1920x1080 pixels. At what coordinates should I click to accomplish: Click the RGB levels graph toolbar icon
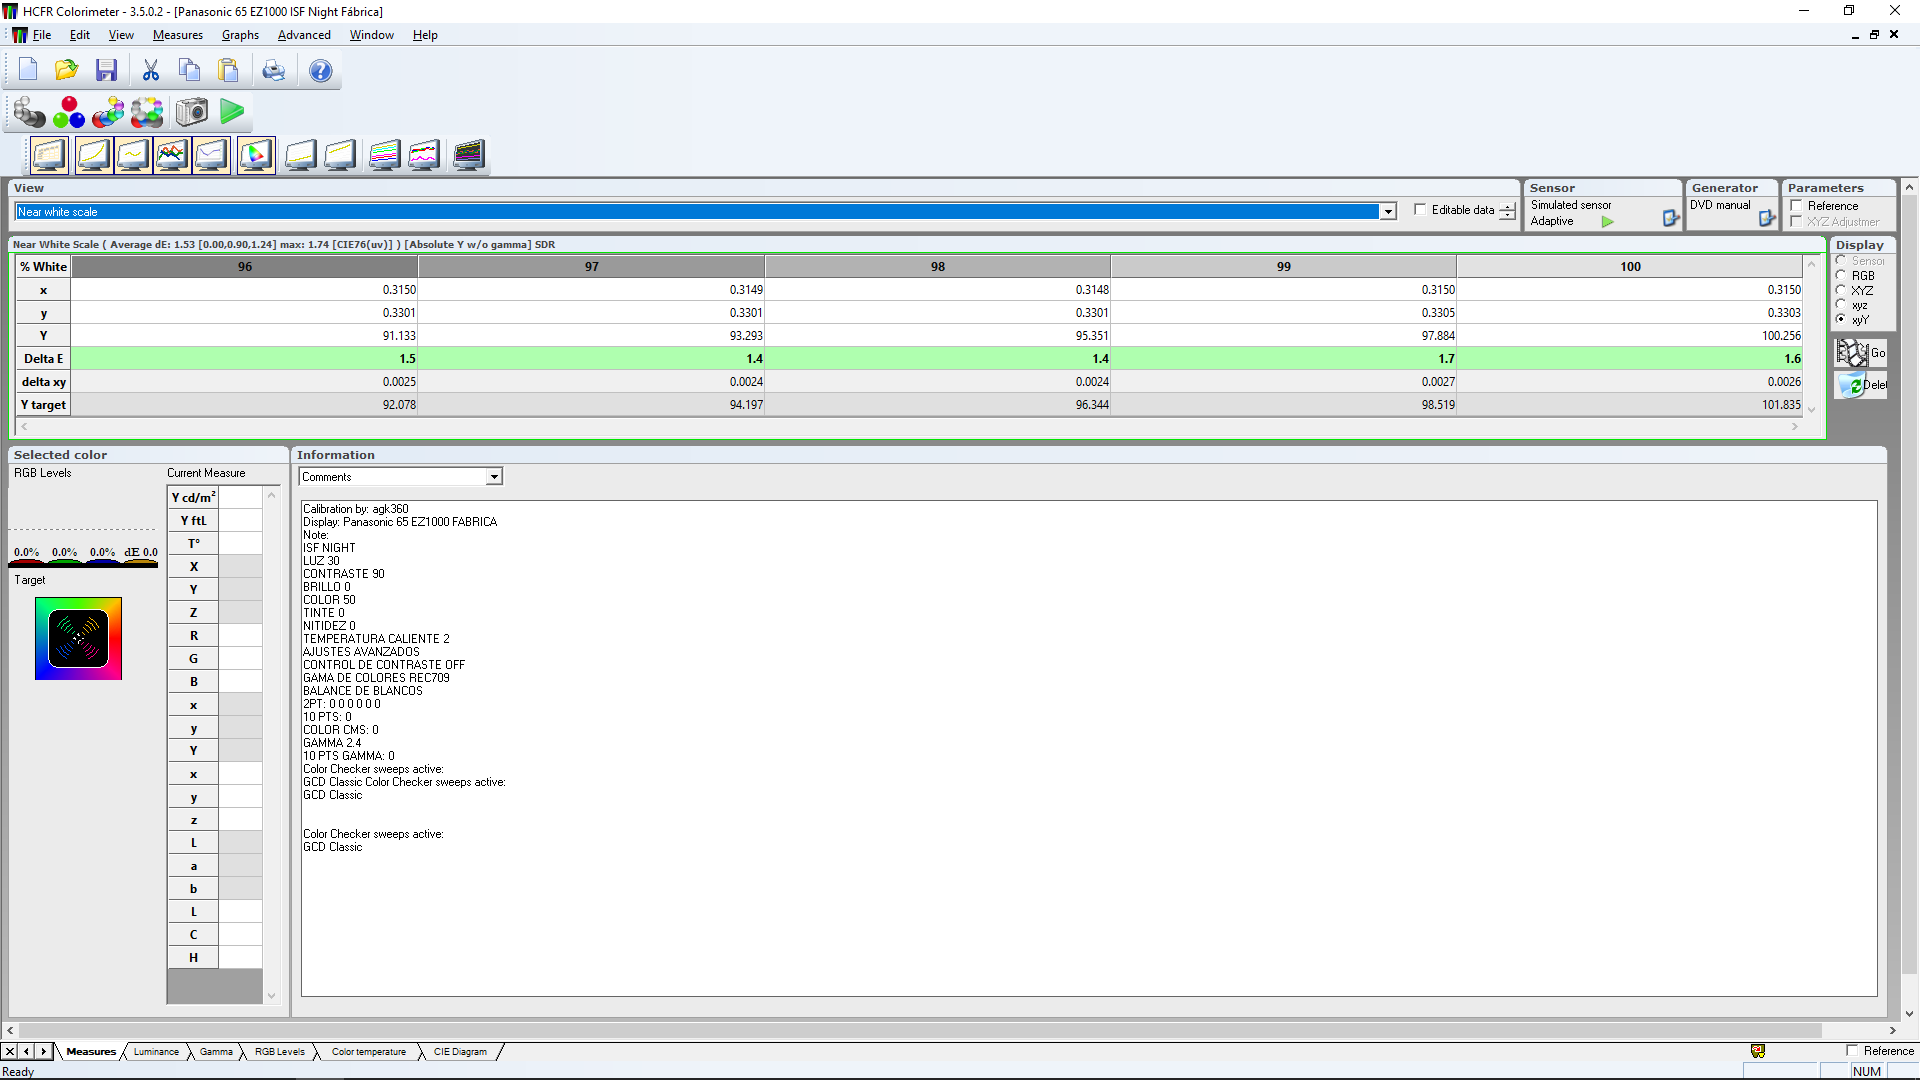172,155
